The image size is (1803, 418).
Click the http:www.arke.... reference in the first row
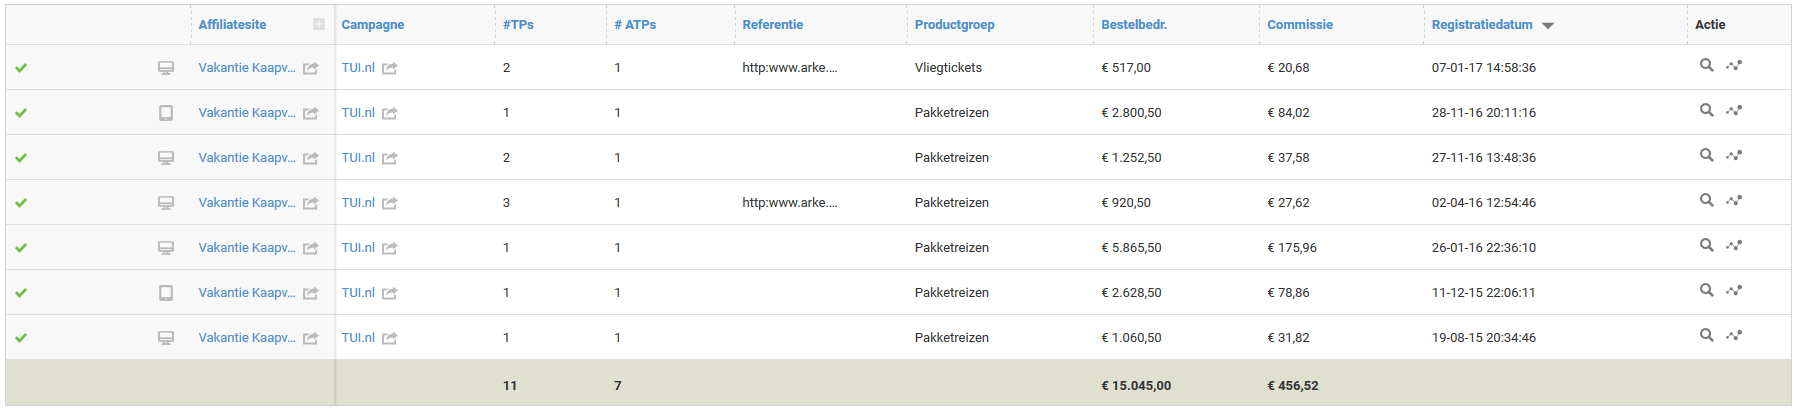[789, 67]
